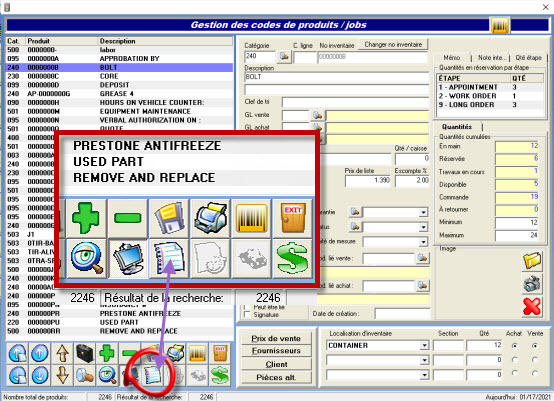
Task: Edit the Prix de liste field
Action: pos(368,181)
